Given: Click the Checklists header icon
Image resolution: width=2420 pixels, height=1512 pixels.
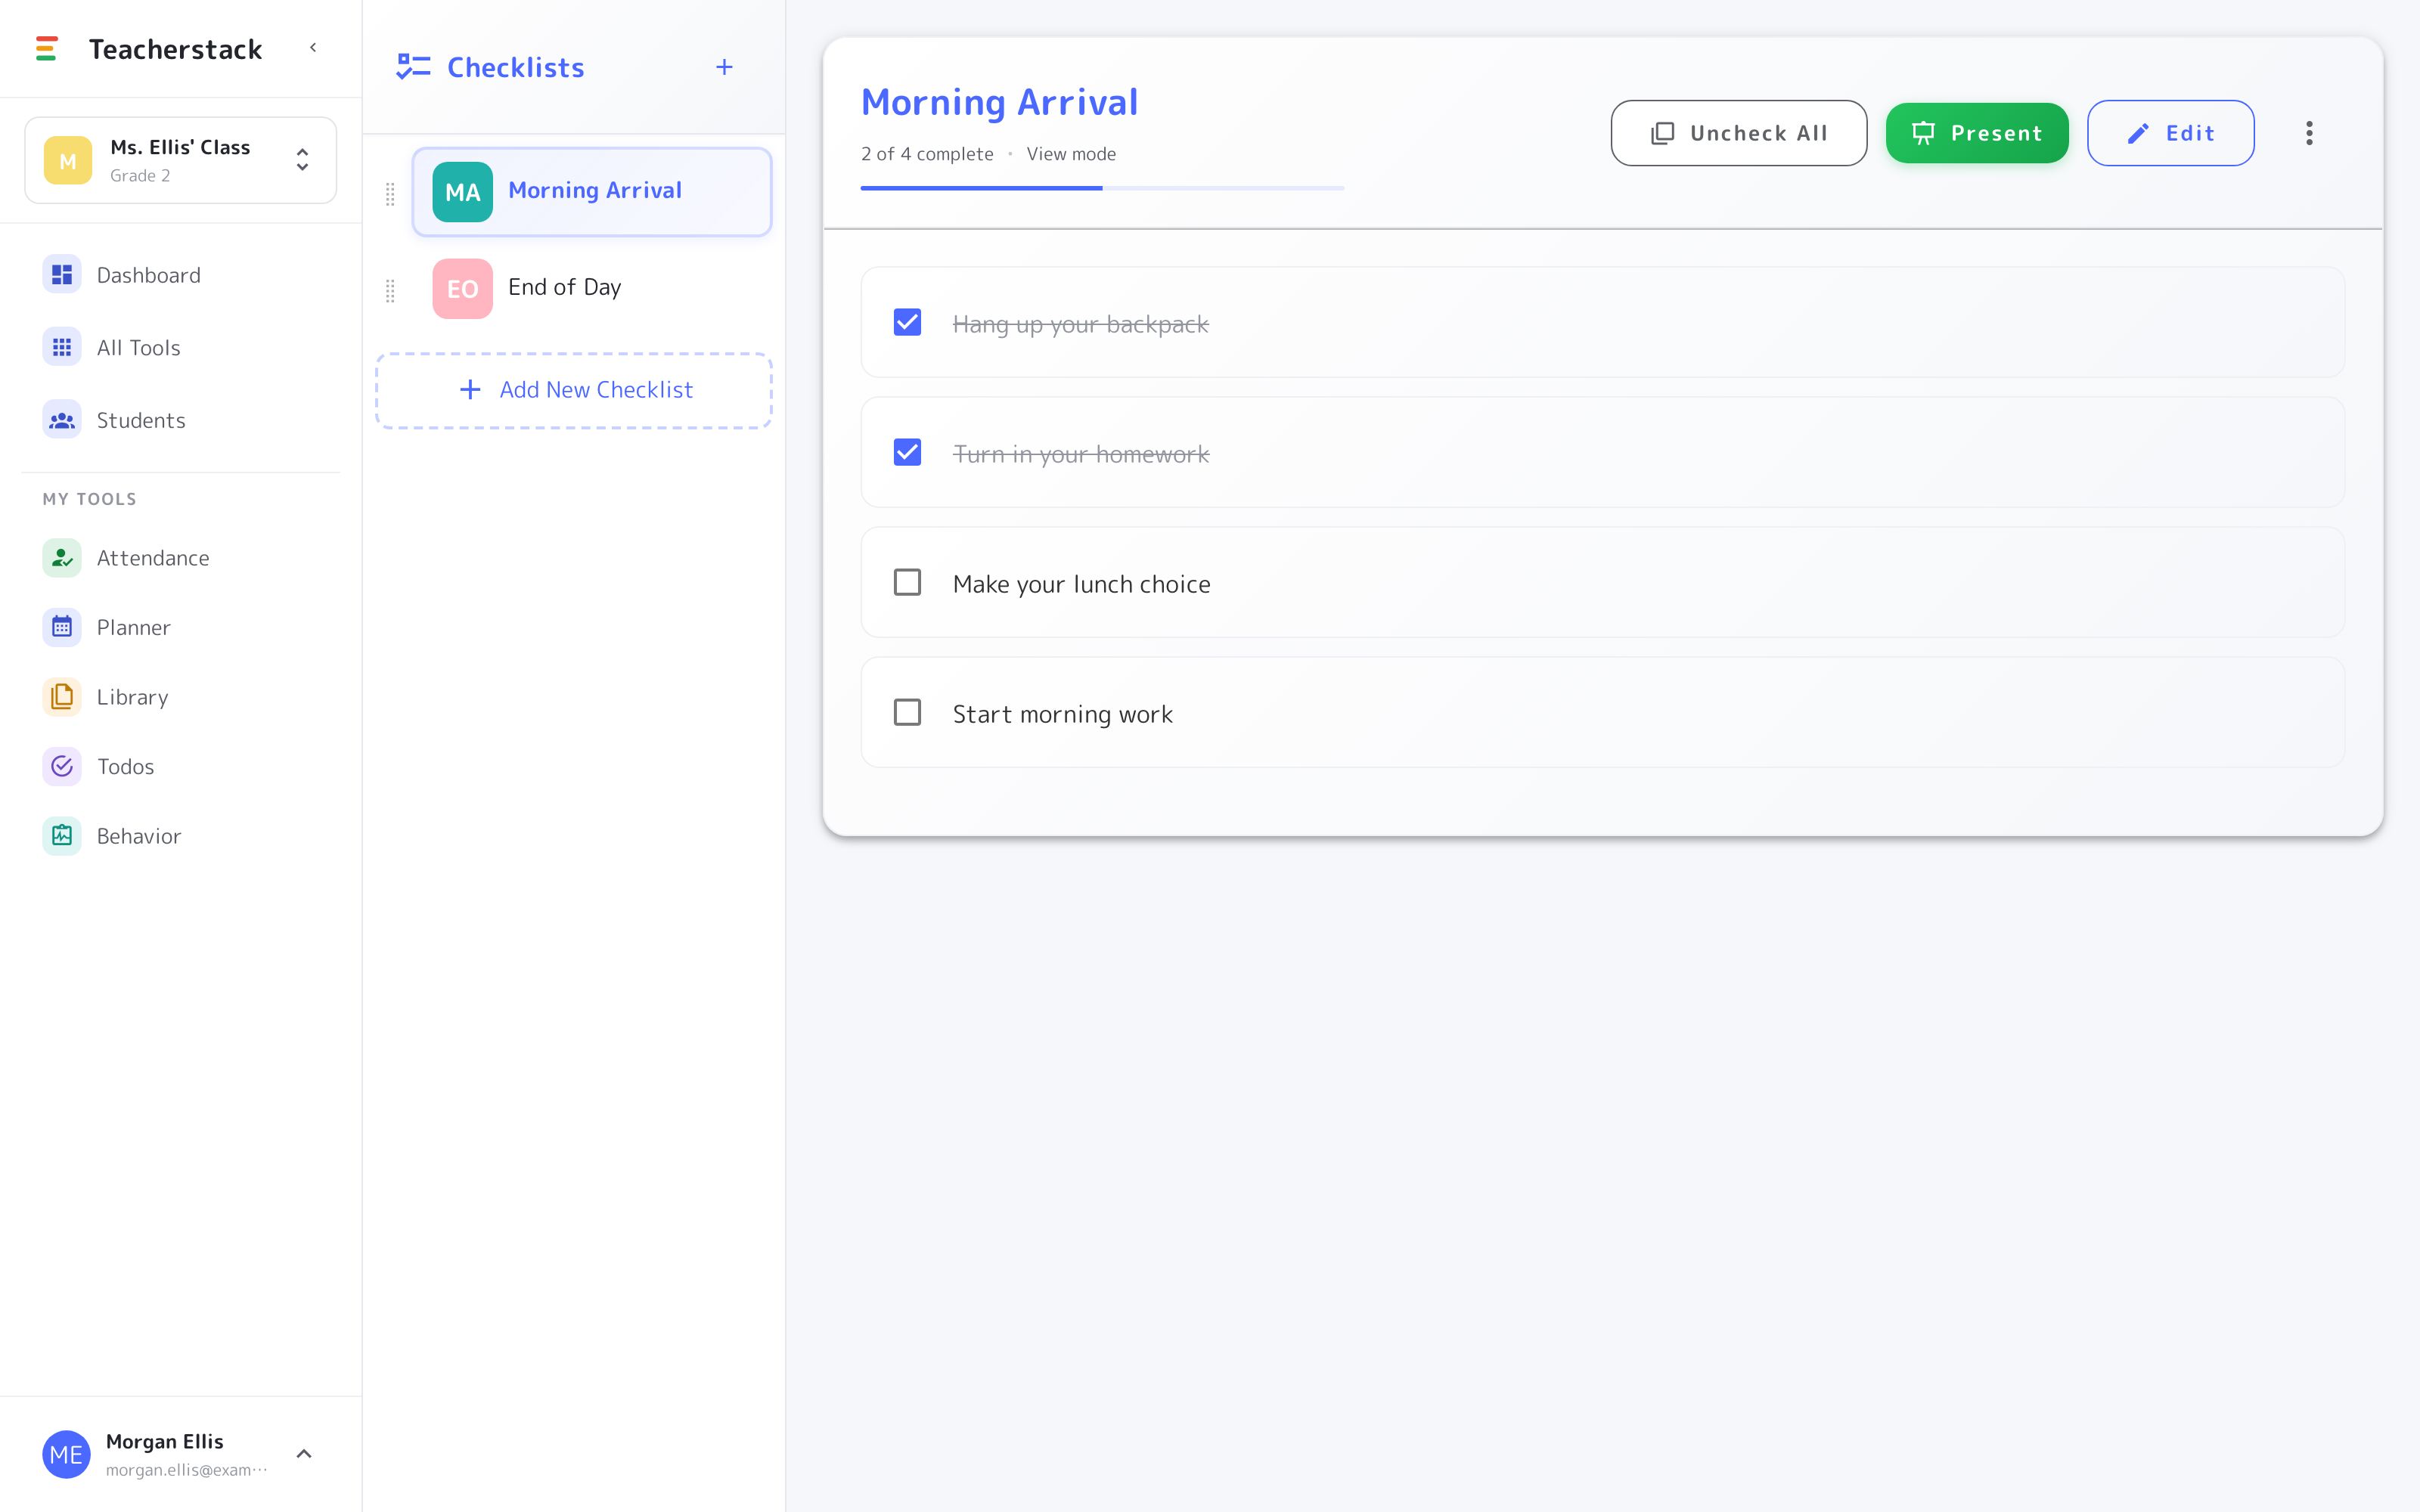Looking at the screenshot, I should (x=413, y=67).
